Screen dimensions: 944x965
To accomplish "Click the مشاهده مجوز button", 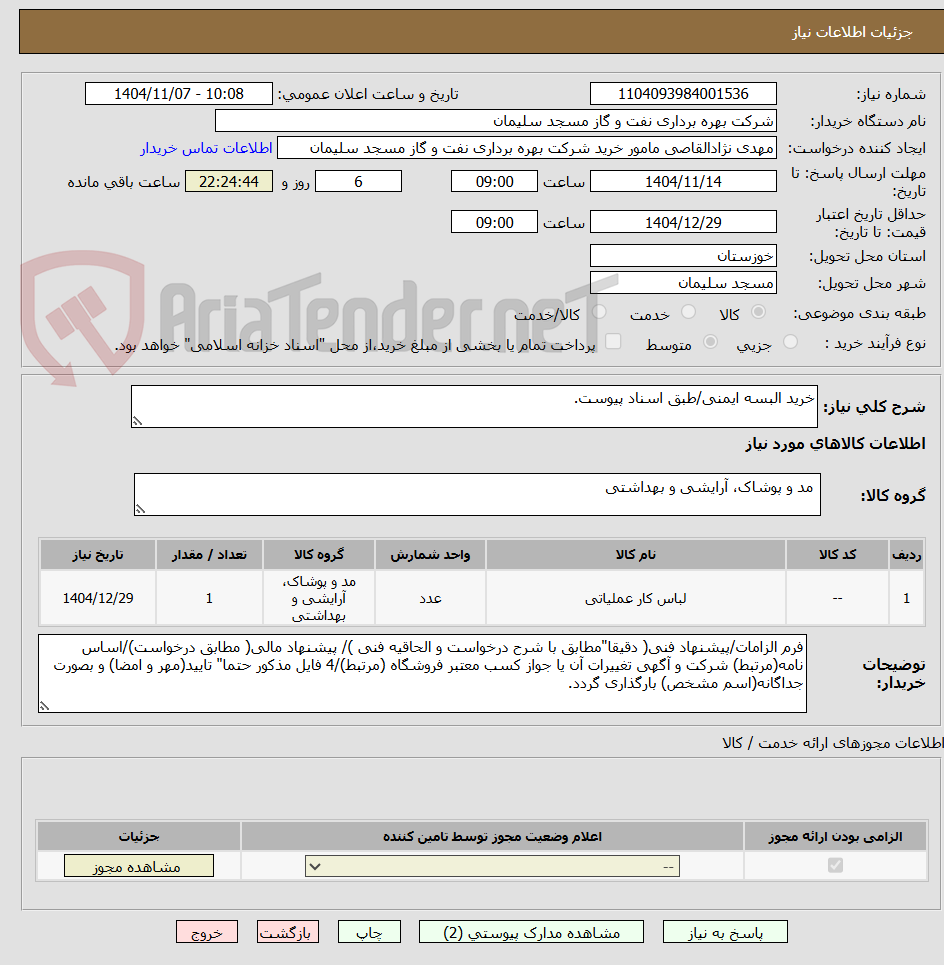I will click(x=138, y=867).
